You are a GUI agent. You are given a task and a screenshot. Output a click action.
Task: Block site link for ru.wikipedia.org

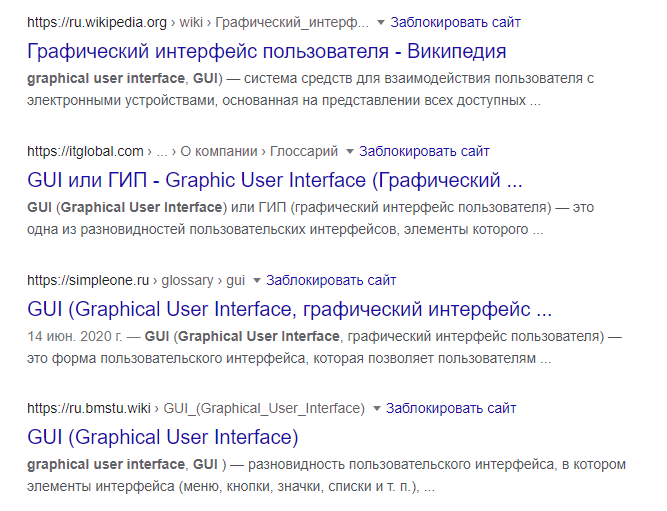click(456, 22)
